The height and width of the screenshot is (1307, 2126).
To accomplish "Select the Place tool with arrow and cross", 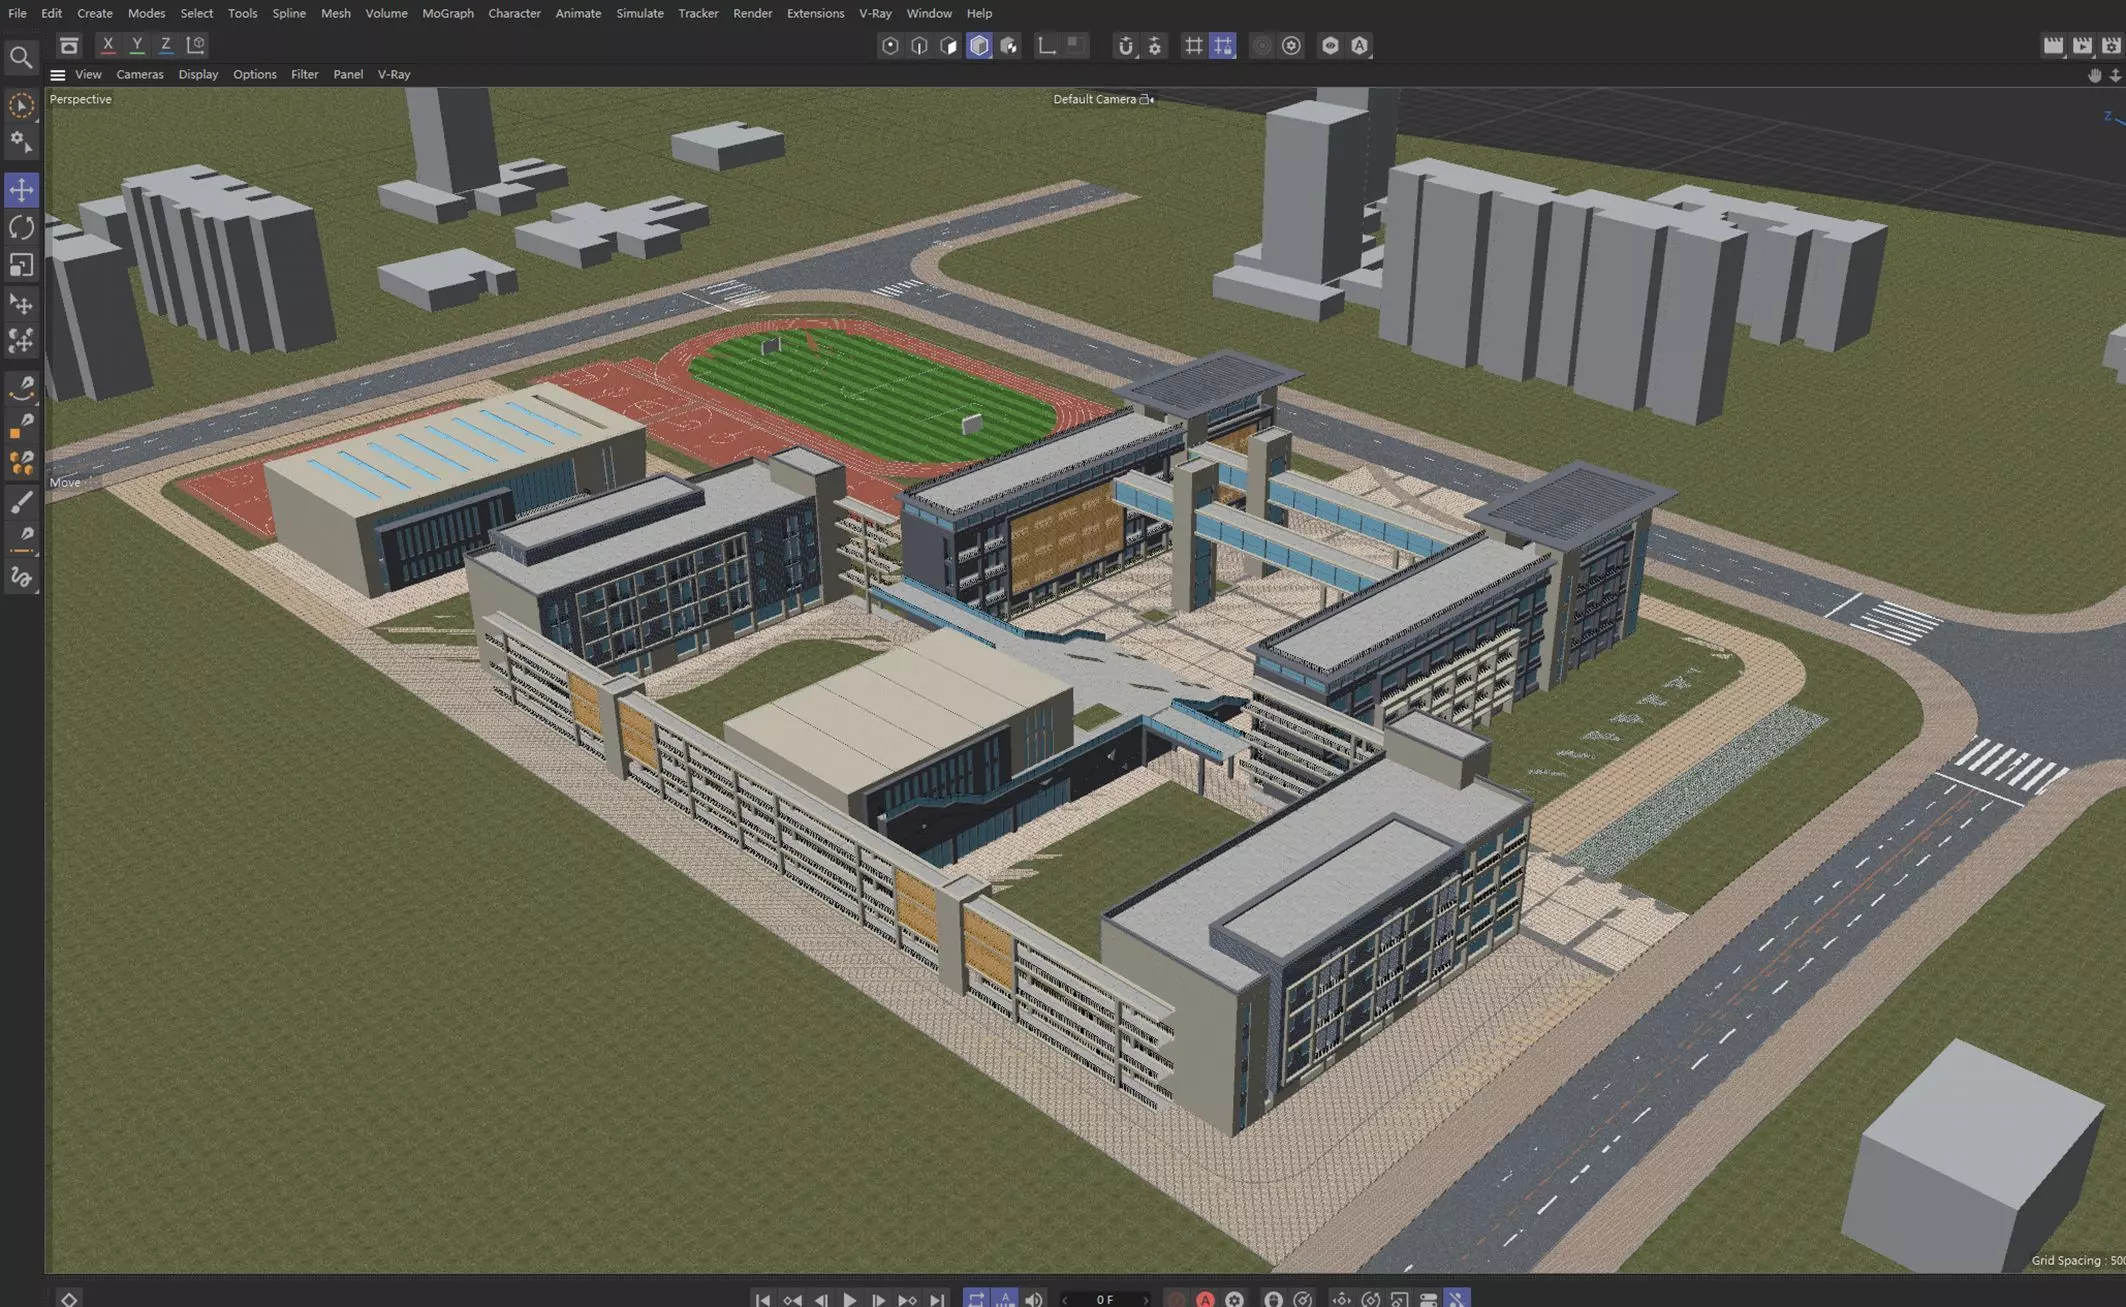I will [21, 304].
